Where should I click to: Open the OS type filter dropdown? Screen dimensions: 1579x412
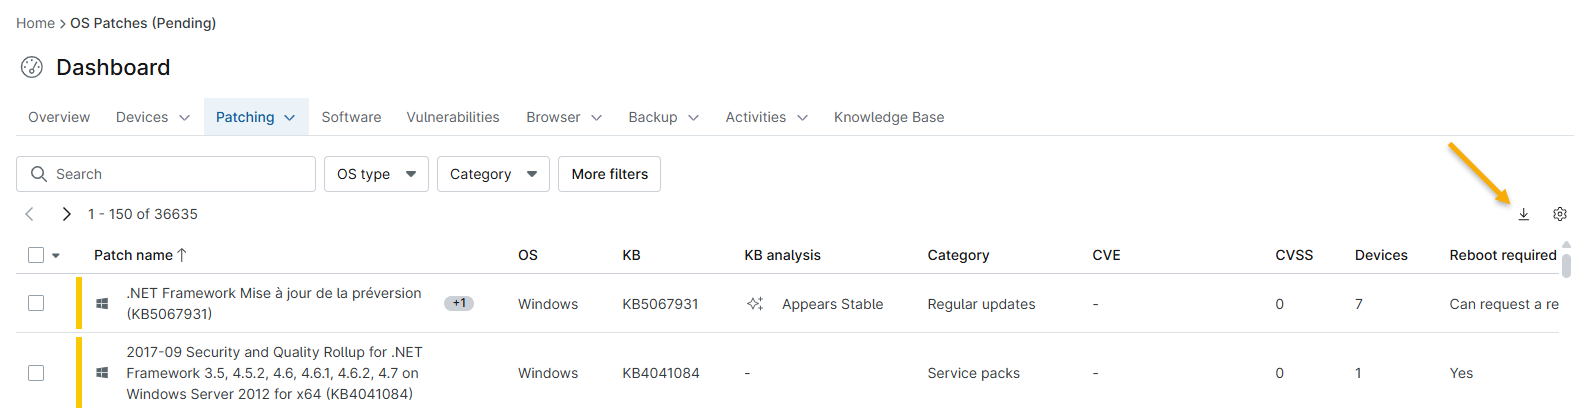click(376, 174)
